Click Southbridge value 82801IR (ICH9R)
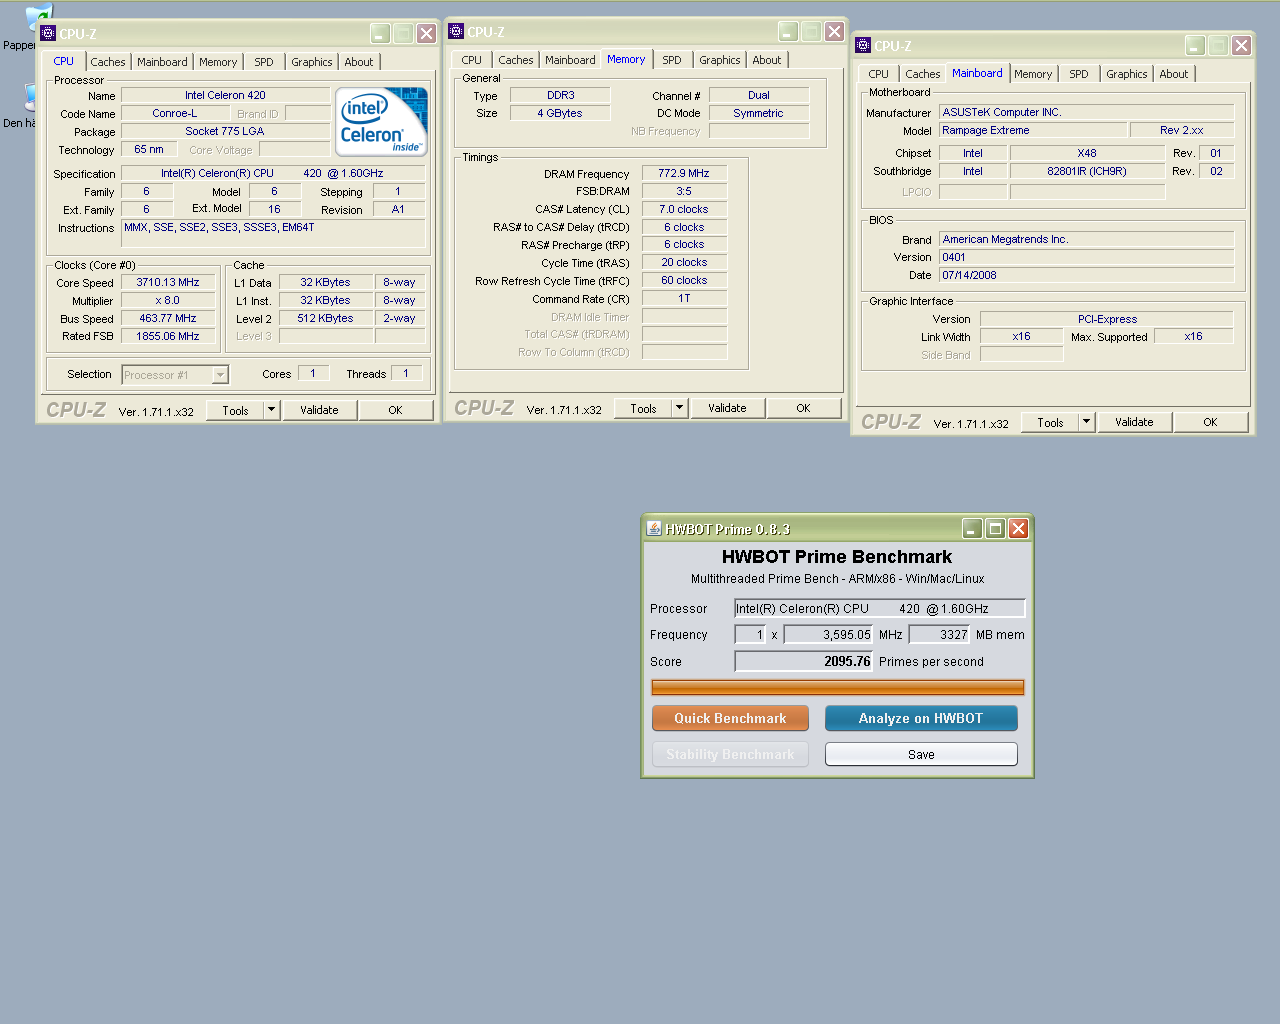This screenshot has width=1280, height=1024. [1087, 171]
